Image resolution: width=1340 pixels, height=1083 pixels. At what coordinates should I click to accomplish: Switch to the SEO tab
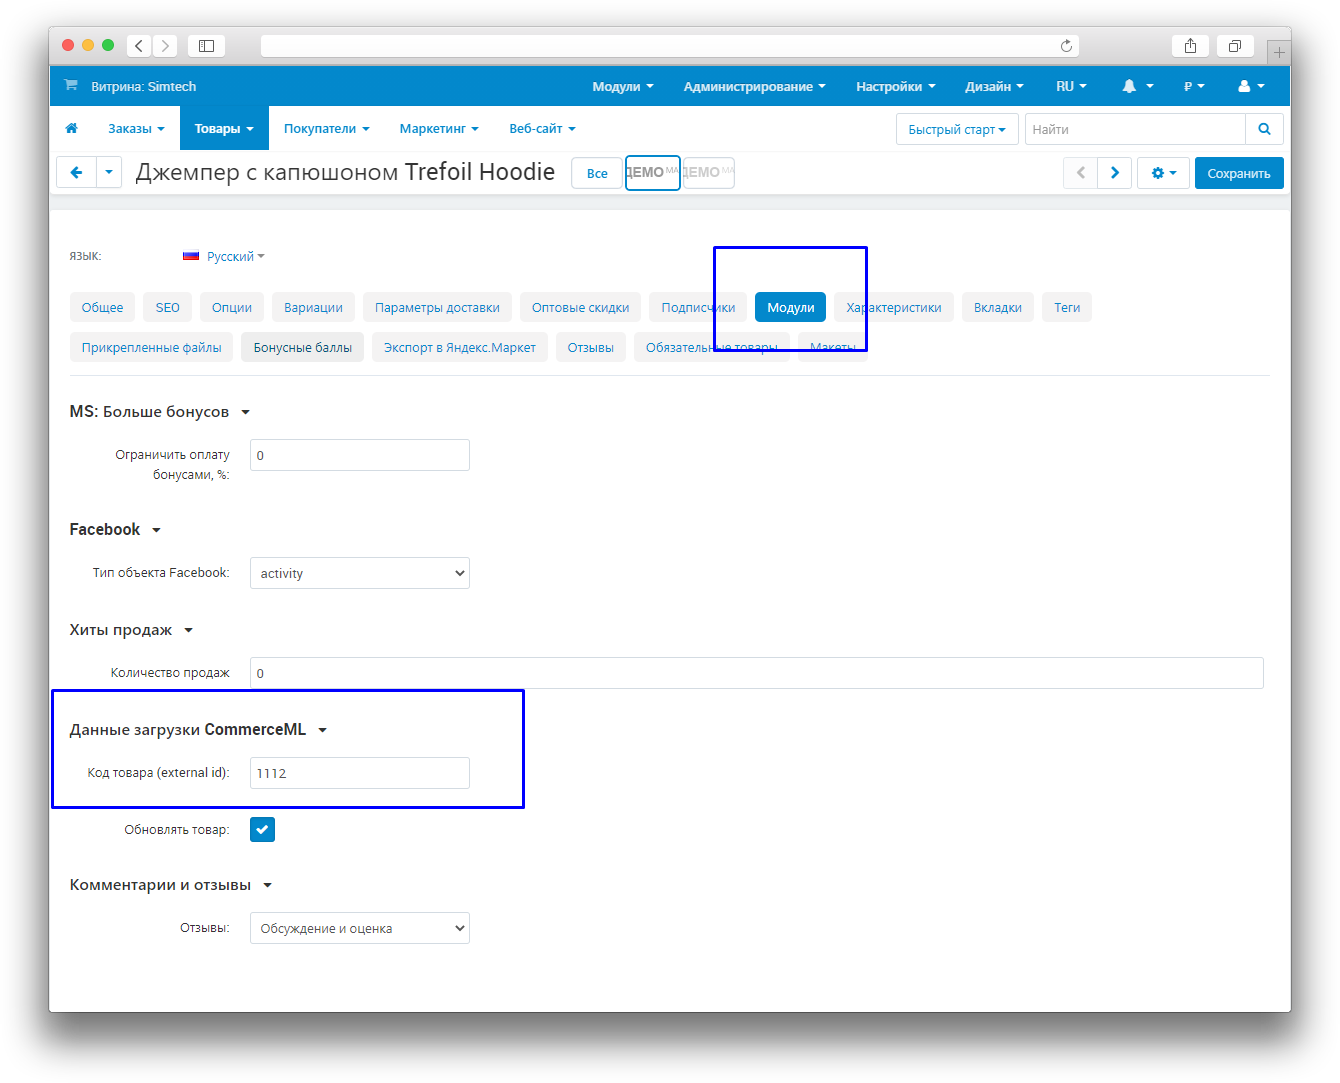[168, 307]
